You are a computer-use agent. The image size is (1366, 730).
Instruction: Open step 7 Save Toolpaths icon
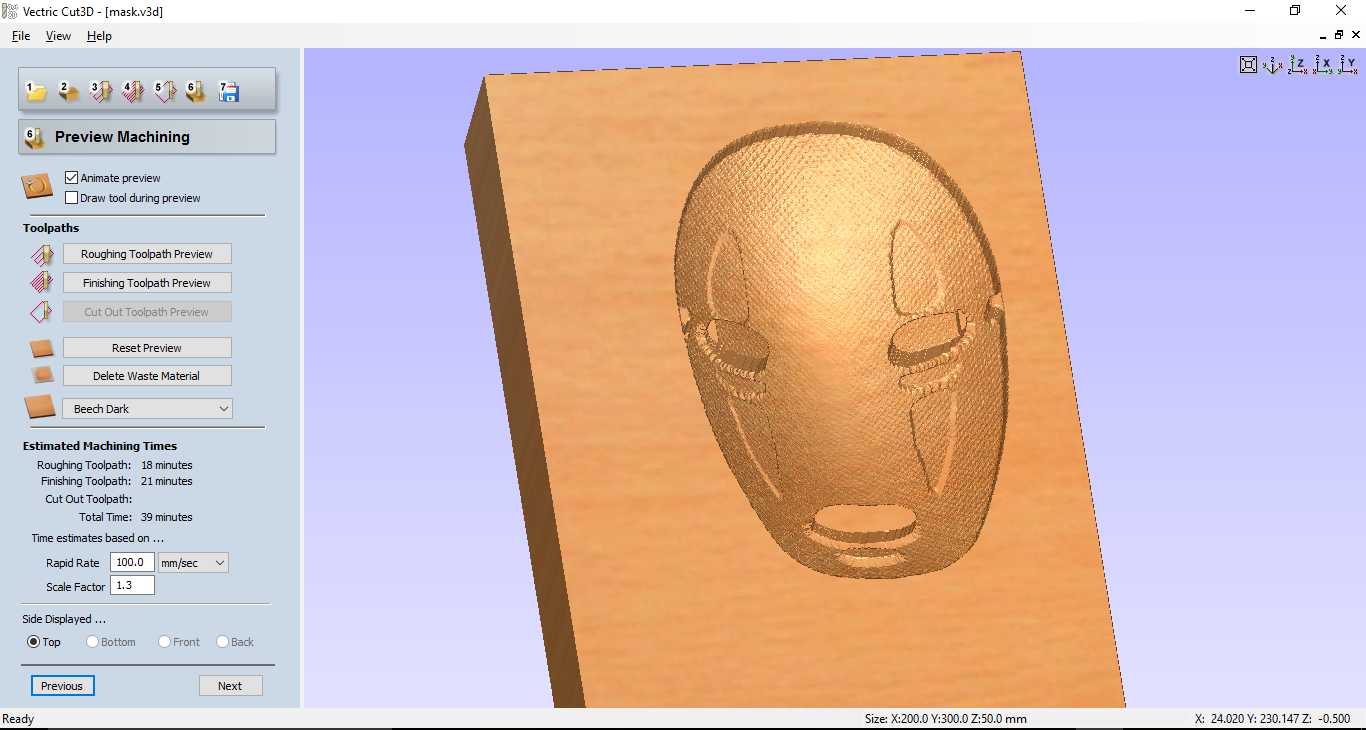point(228,90)
